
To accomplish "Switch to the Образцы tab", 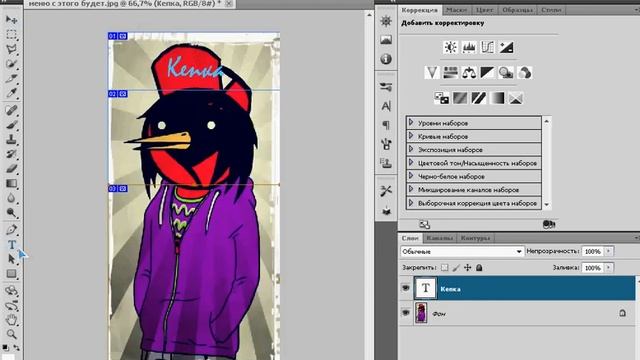I will 517,10.
